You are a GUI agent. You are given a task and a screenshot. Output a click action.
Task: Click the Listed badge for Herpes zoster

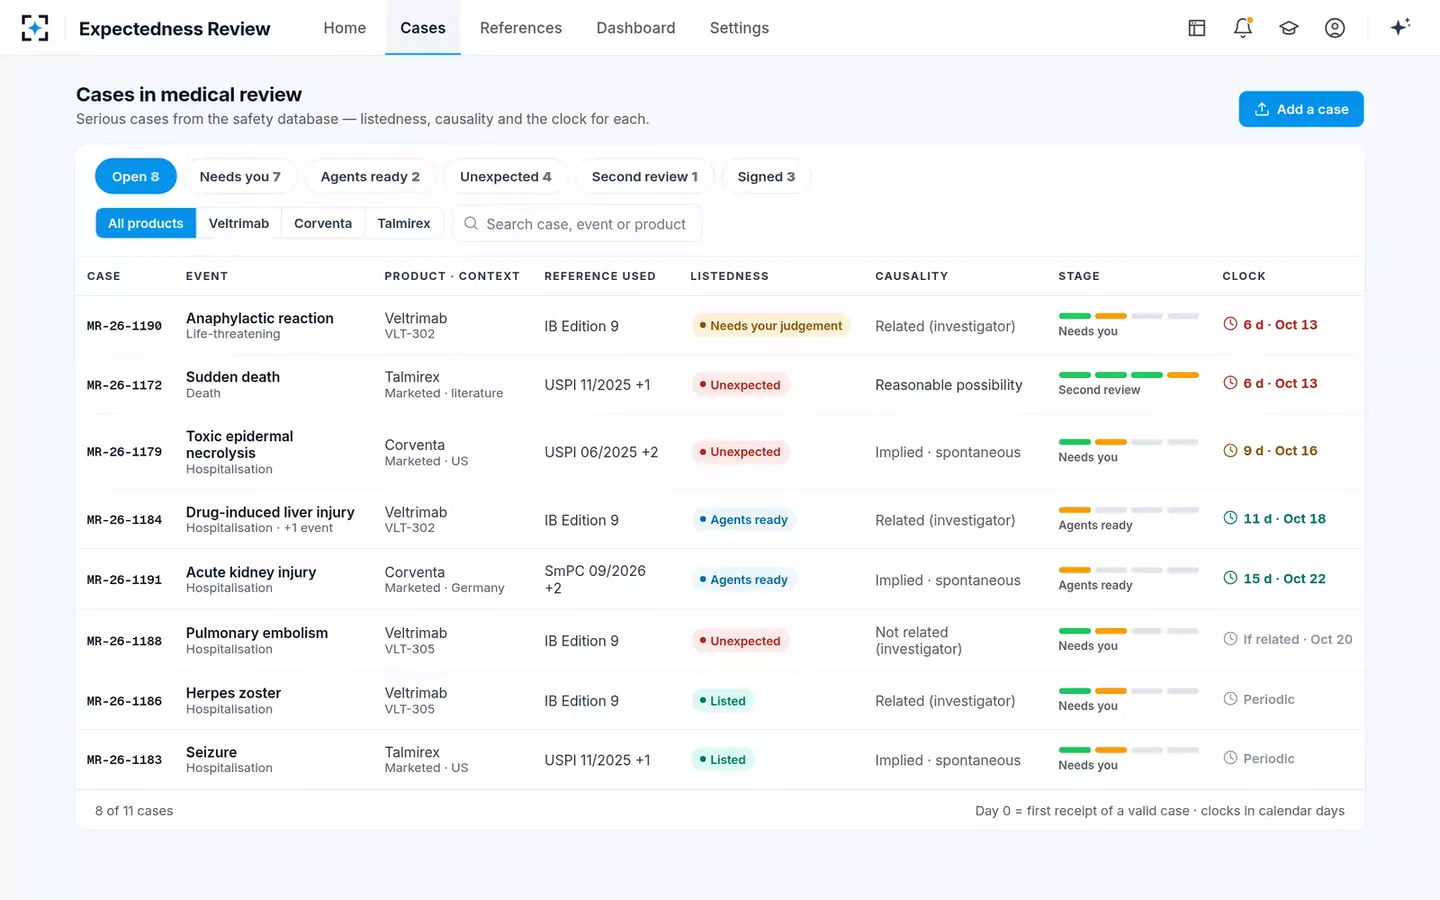click(723, 700)
